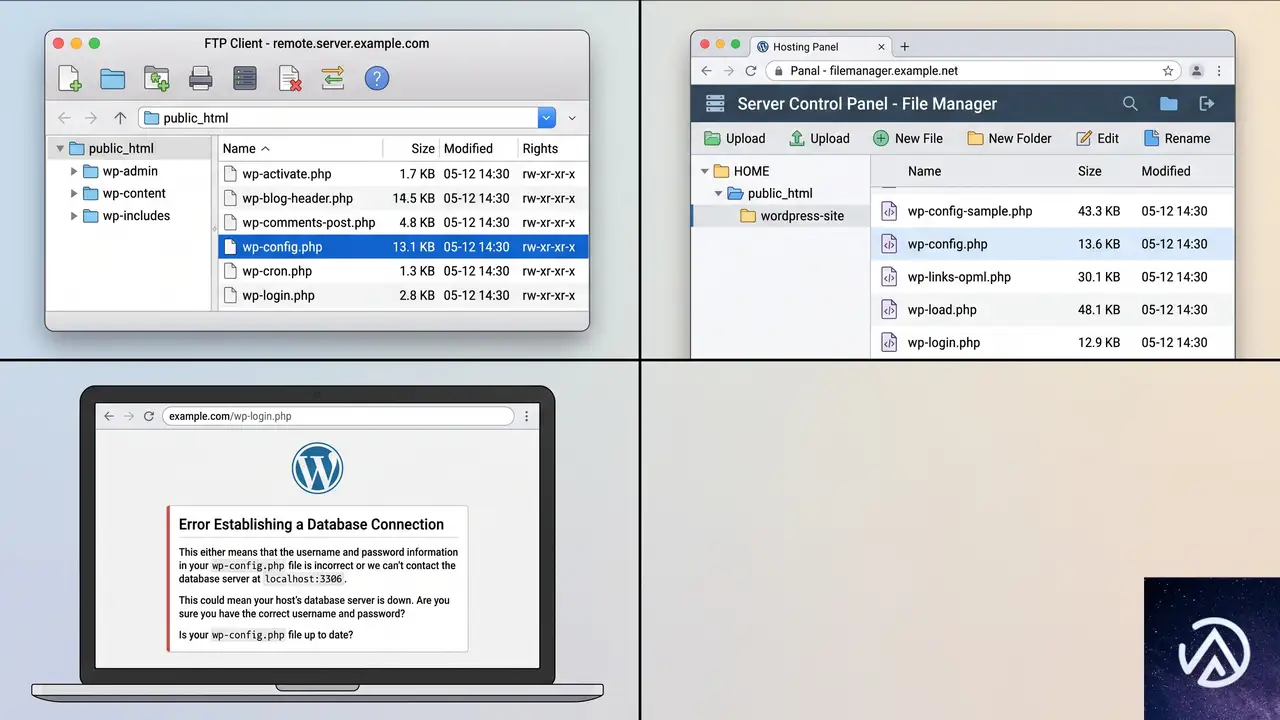Click the Edit button in File Manager toolbar
This screenshot has width=1280, height=720.
[1097, 139]
